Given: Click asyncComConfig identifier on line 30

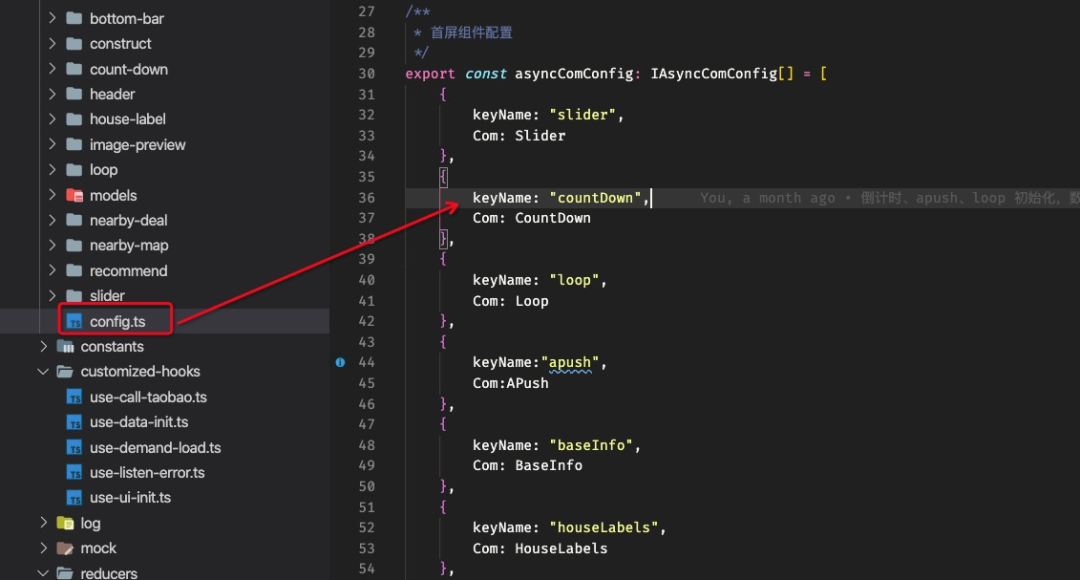Looking at the screenshot, I should click(574, 74).
